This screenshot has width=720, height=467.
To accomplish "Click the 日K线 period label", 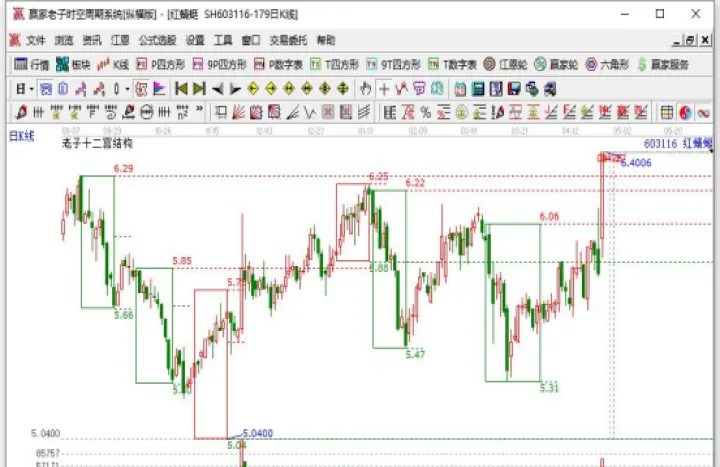I will [21, 134].
